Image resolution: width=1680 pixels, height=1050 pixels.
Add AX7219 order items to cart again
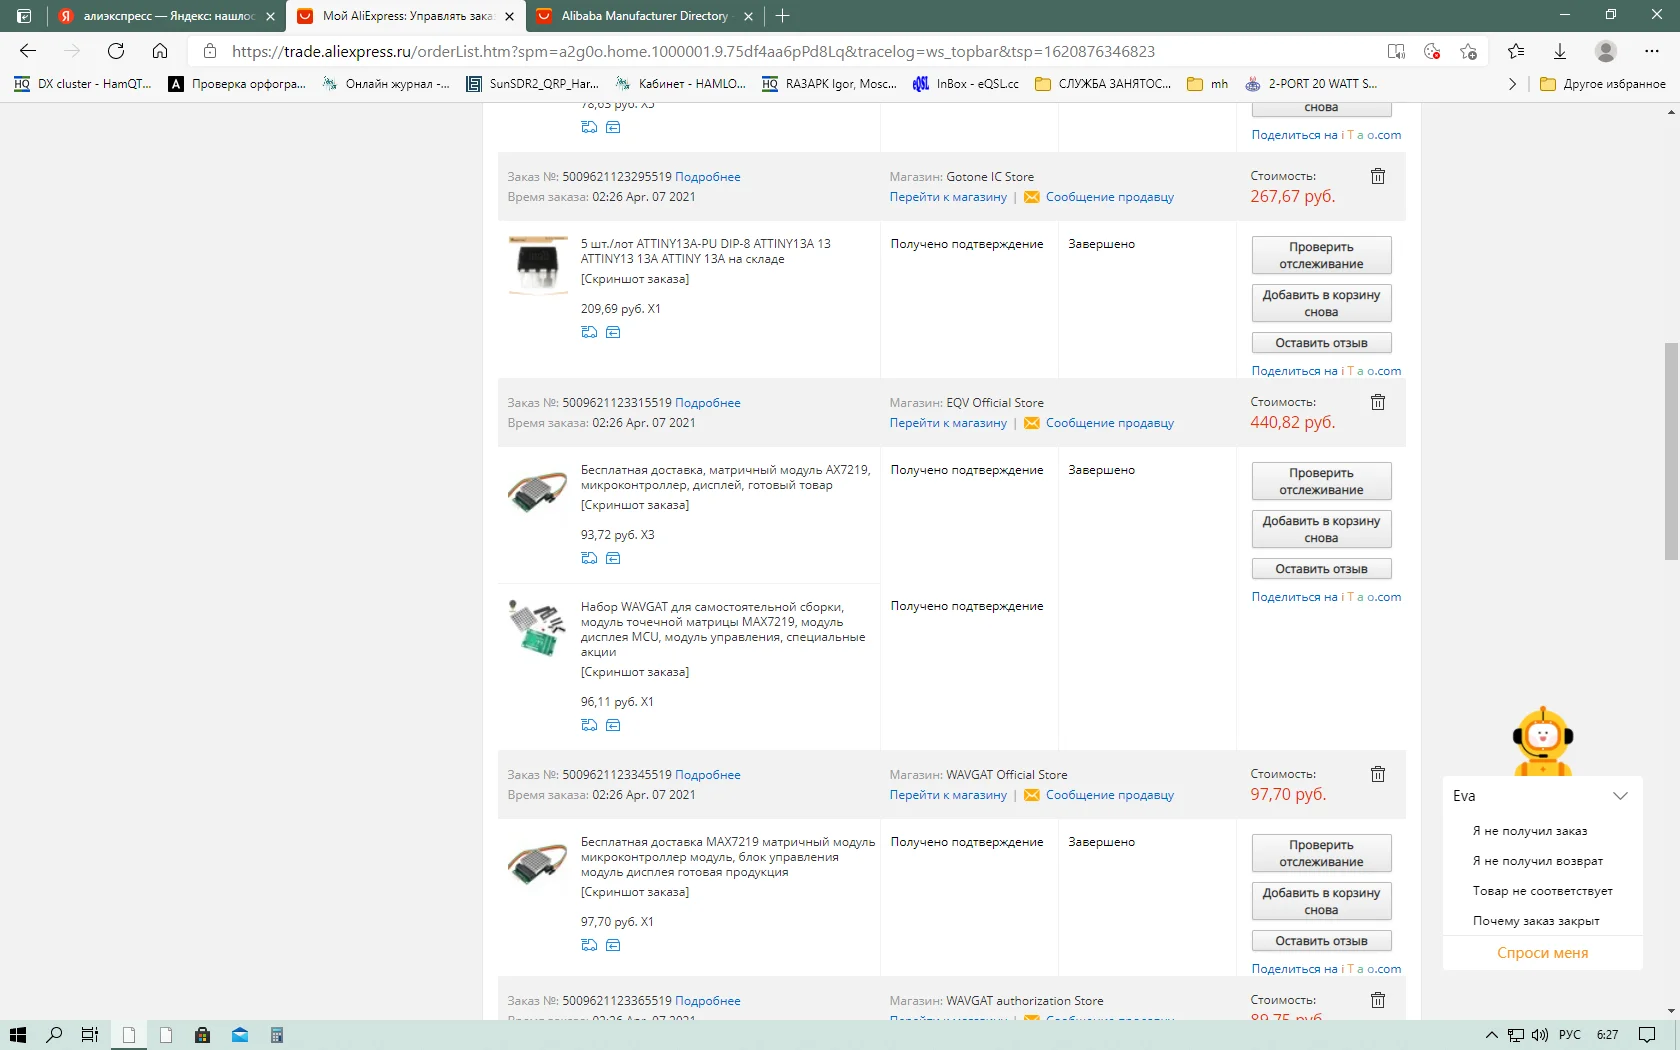pyautogui.click(x=1321, y=529)
